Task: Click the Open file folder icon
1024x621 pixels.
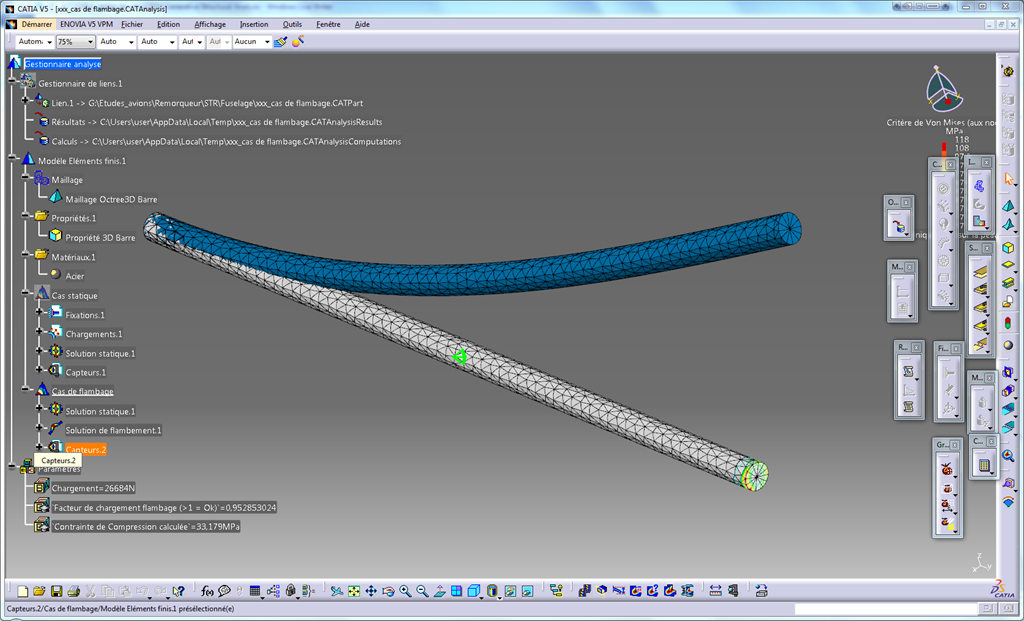Action: [x=39, y=591]
